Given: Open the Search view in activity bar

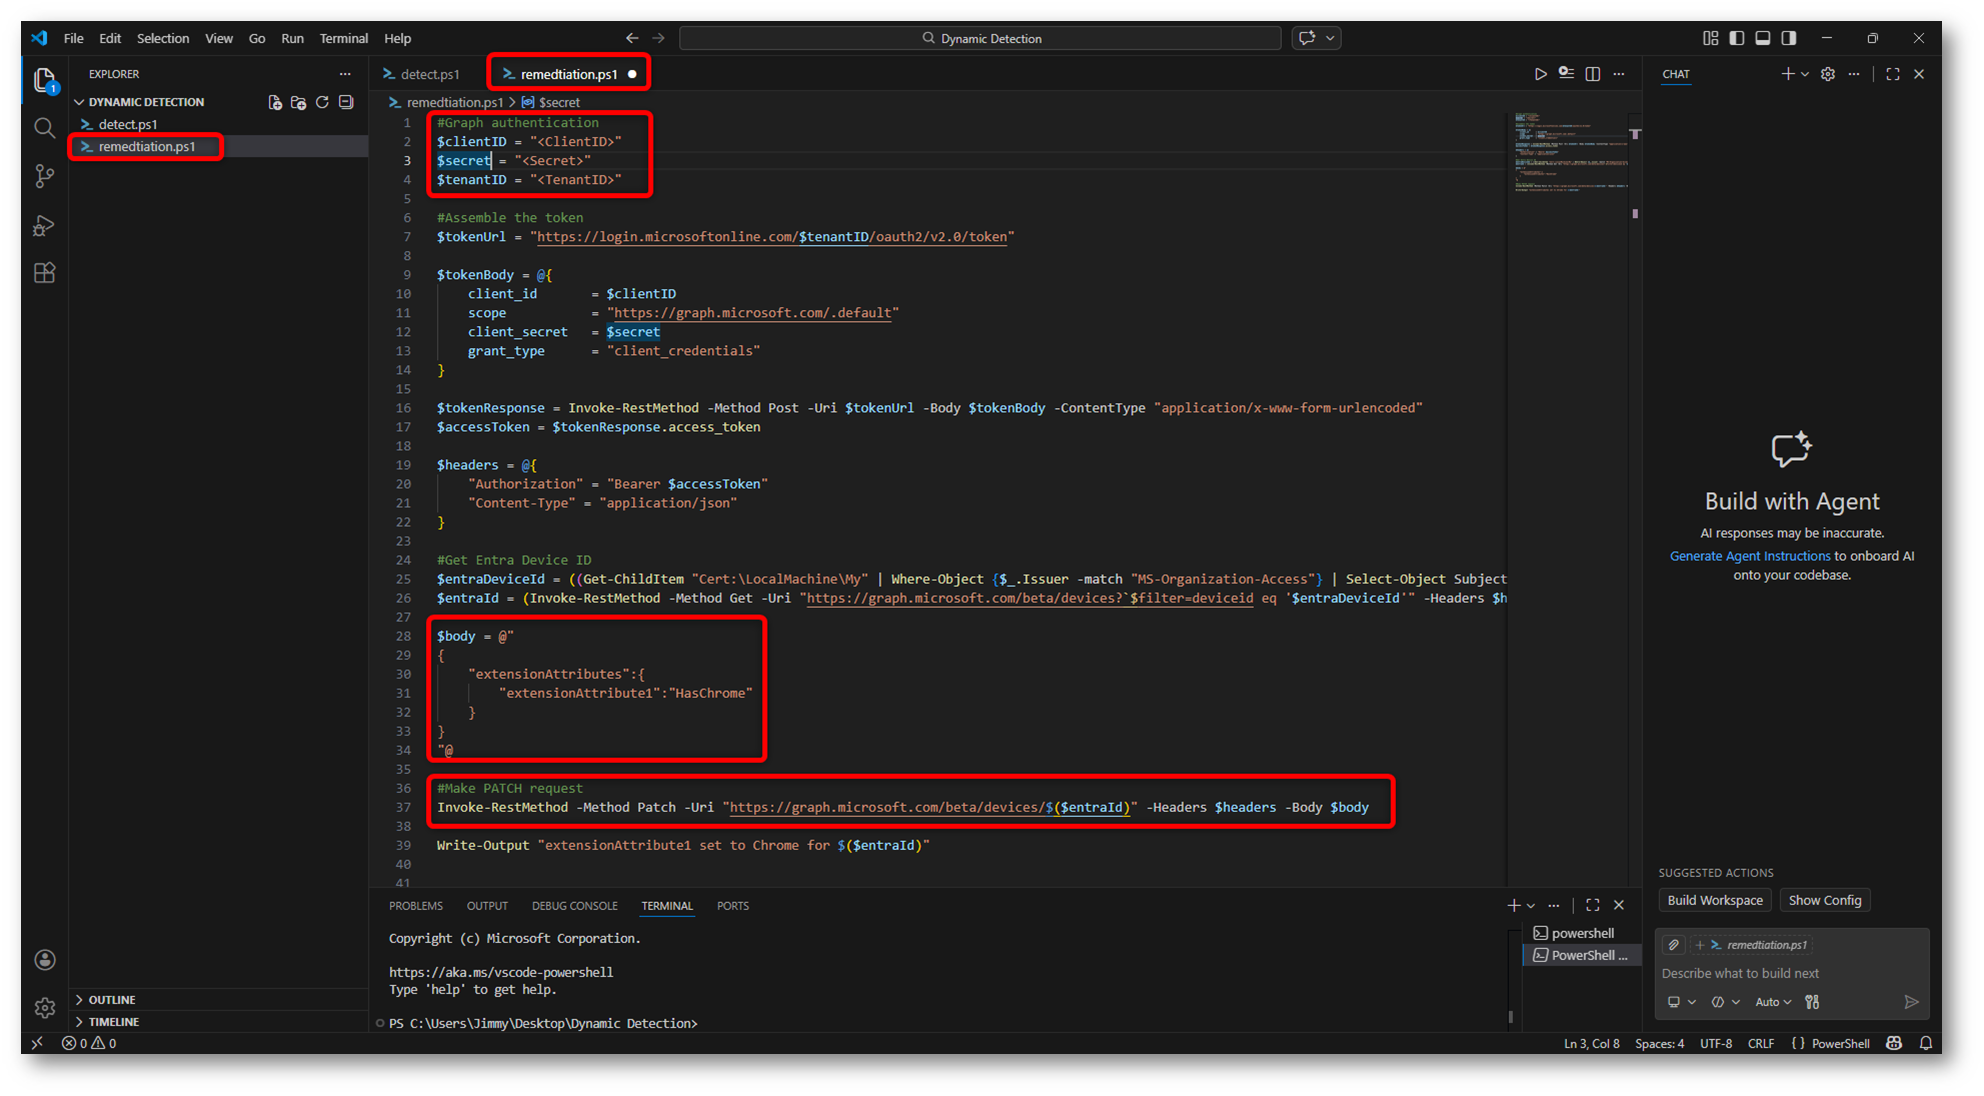Looking at the screenshot, I should click(44, 128).
